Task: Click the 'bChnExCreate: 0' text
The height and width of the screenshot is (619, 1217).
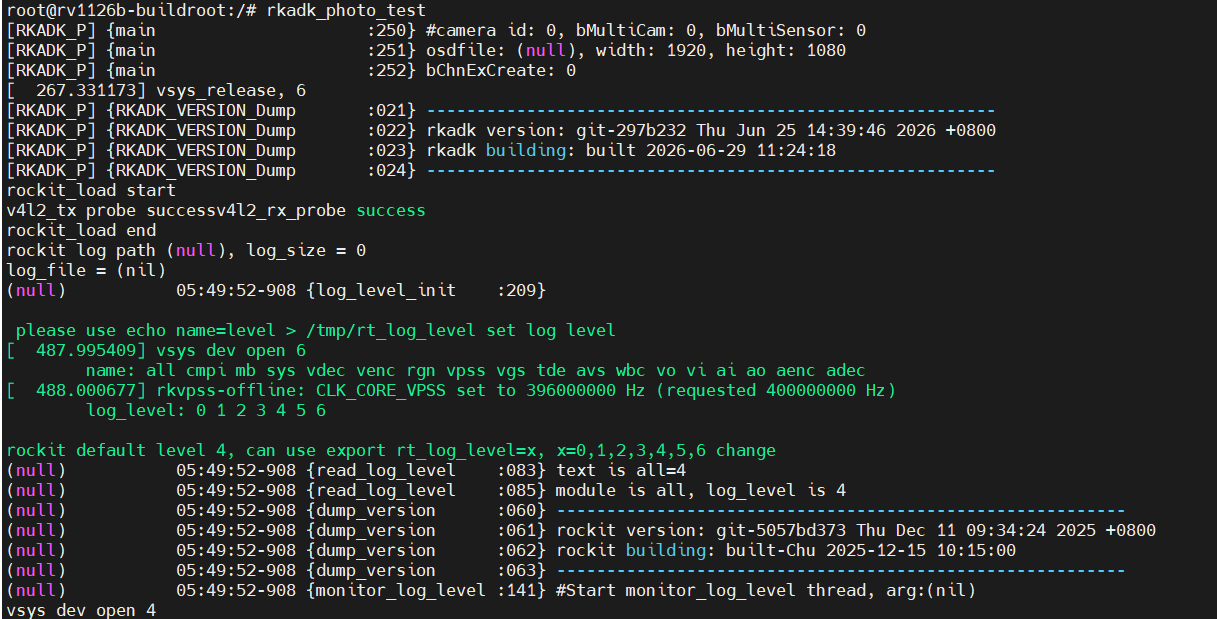Action: [501, 70]
